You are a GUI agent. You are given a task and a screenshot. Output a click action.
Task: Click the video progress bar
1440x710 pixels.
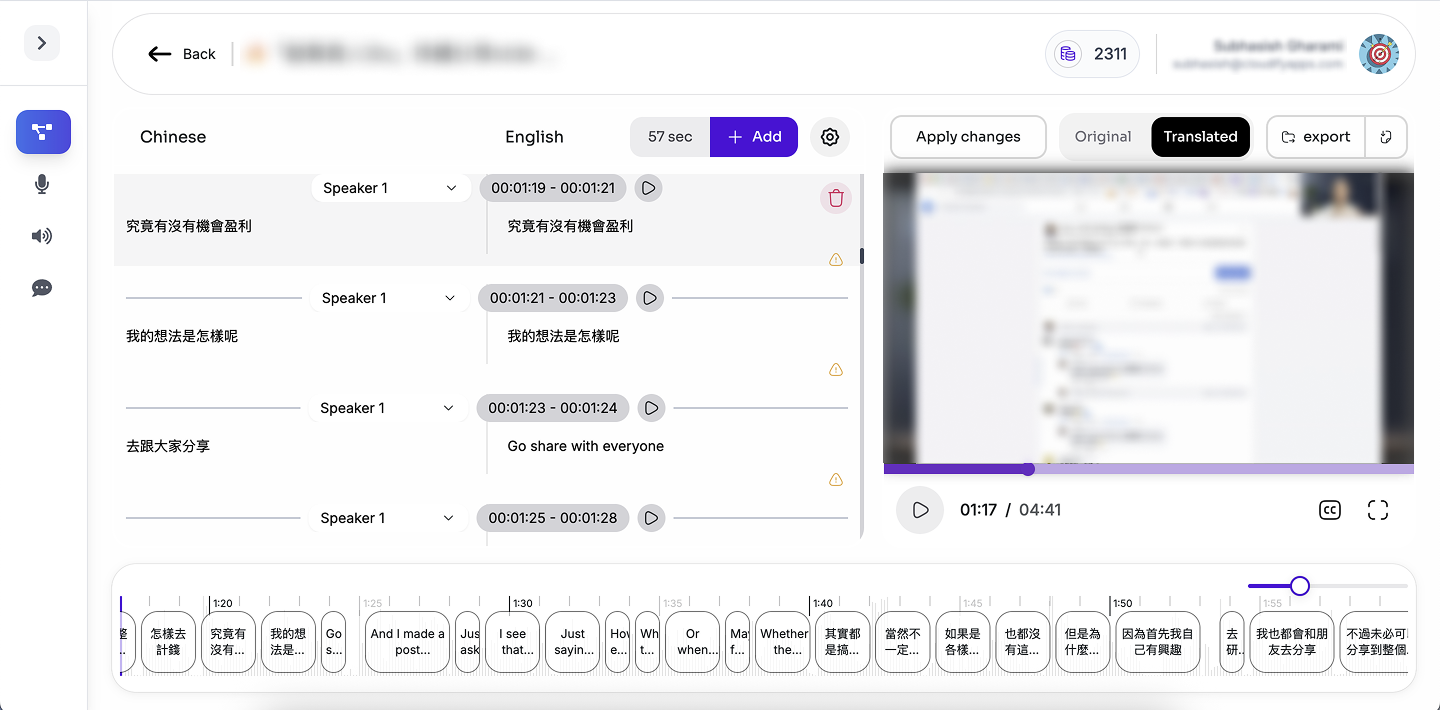[1148, 469]
